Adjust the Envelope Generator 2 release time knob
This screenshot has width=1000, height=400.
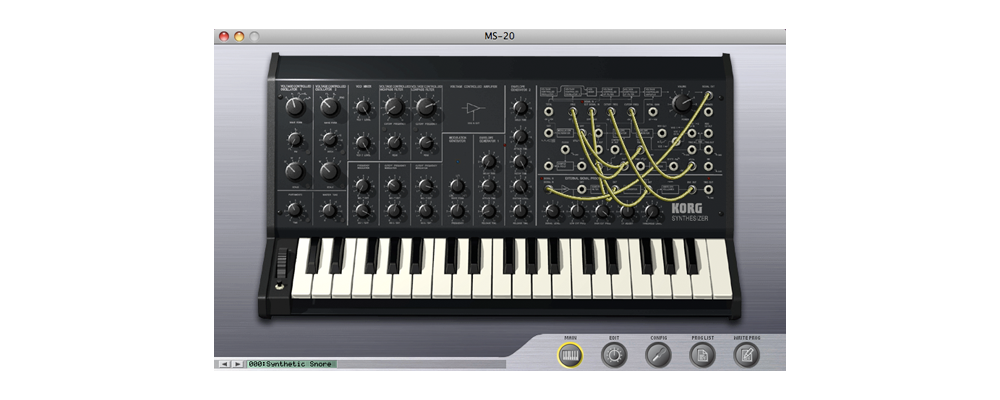pos(521,210)
